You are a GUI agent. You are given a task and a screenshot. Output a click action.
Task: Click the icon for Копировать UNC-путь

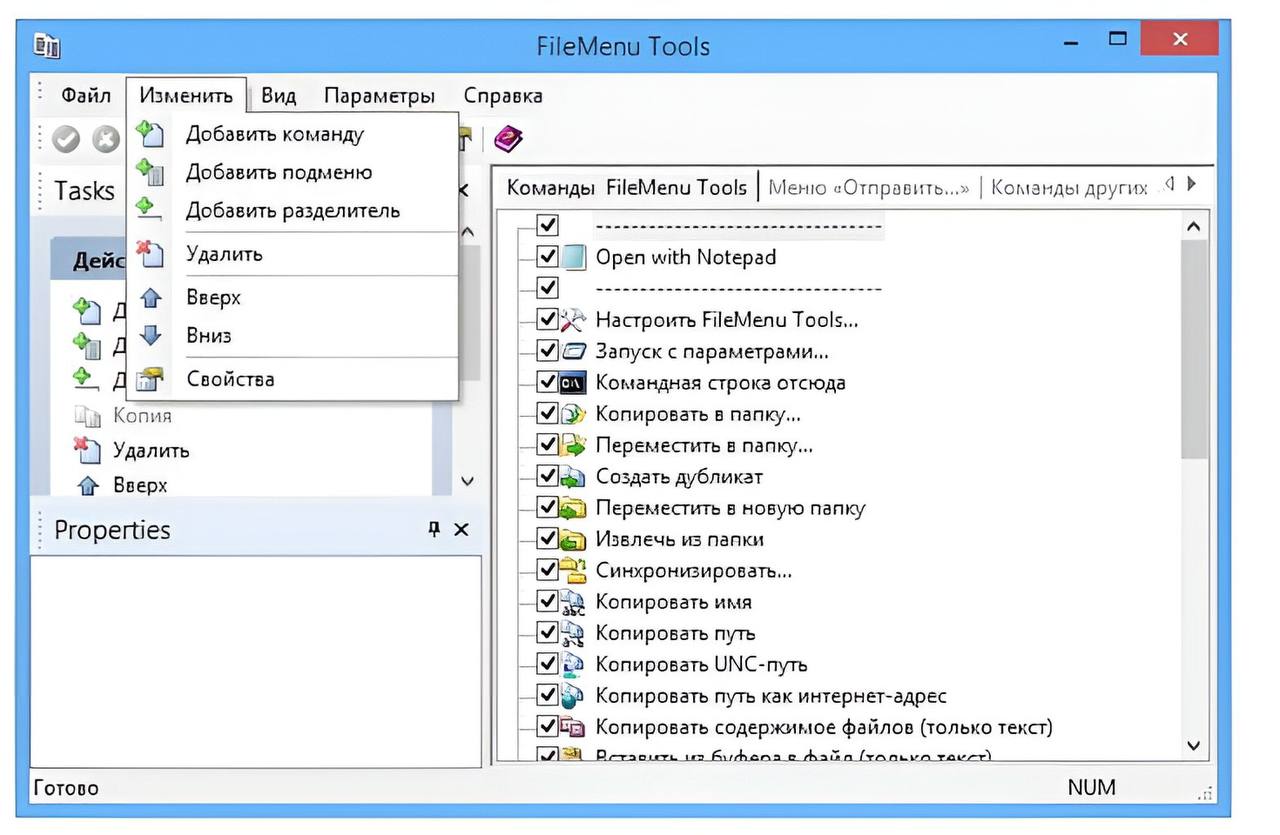click(x=573, y=664)
